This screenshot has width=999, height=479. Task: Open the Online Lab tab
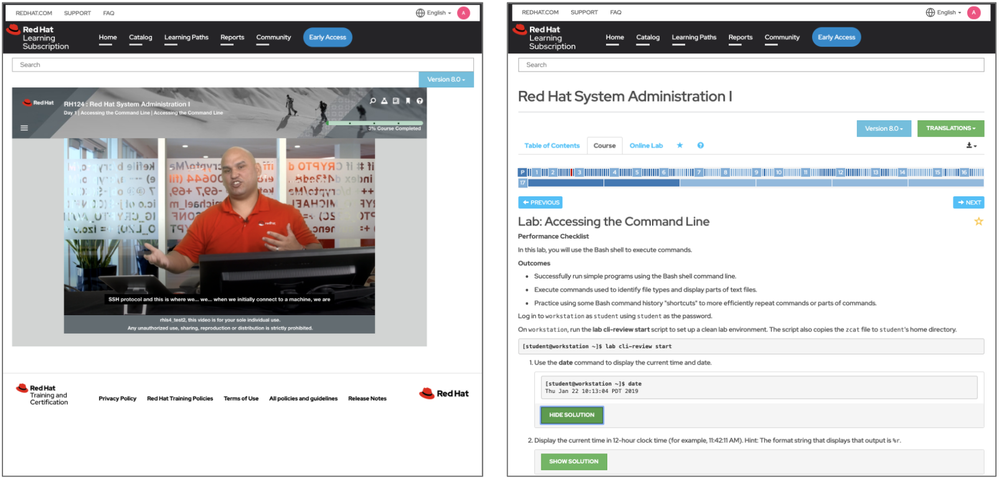point(646,146)
